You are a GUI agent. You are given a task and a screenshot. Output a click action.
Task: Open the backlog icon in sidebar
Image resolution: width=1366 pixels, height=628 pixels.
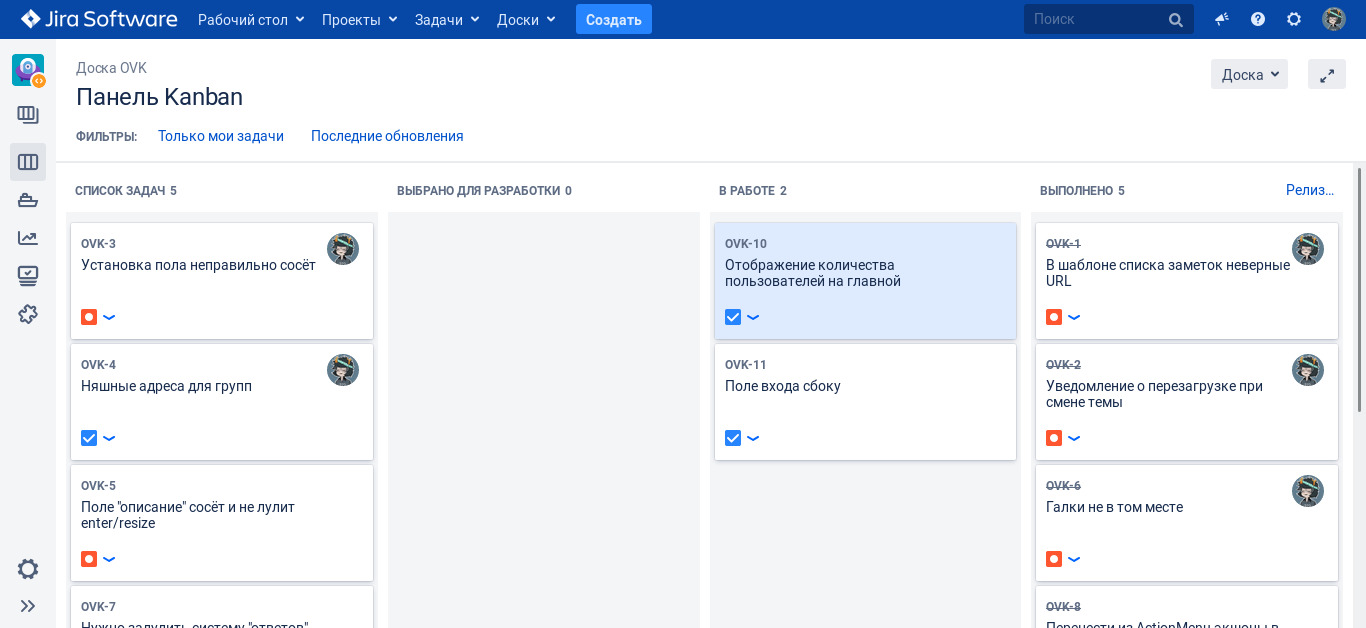[28, 115]
